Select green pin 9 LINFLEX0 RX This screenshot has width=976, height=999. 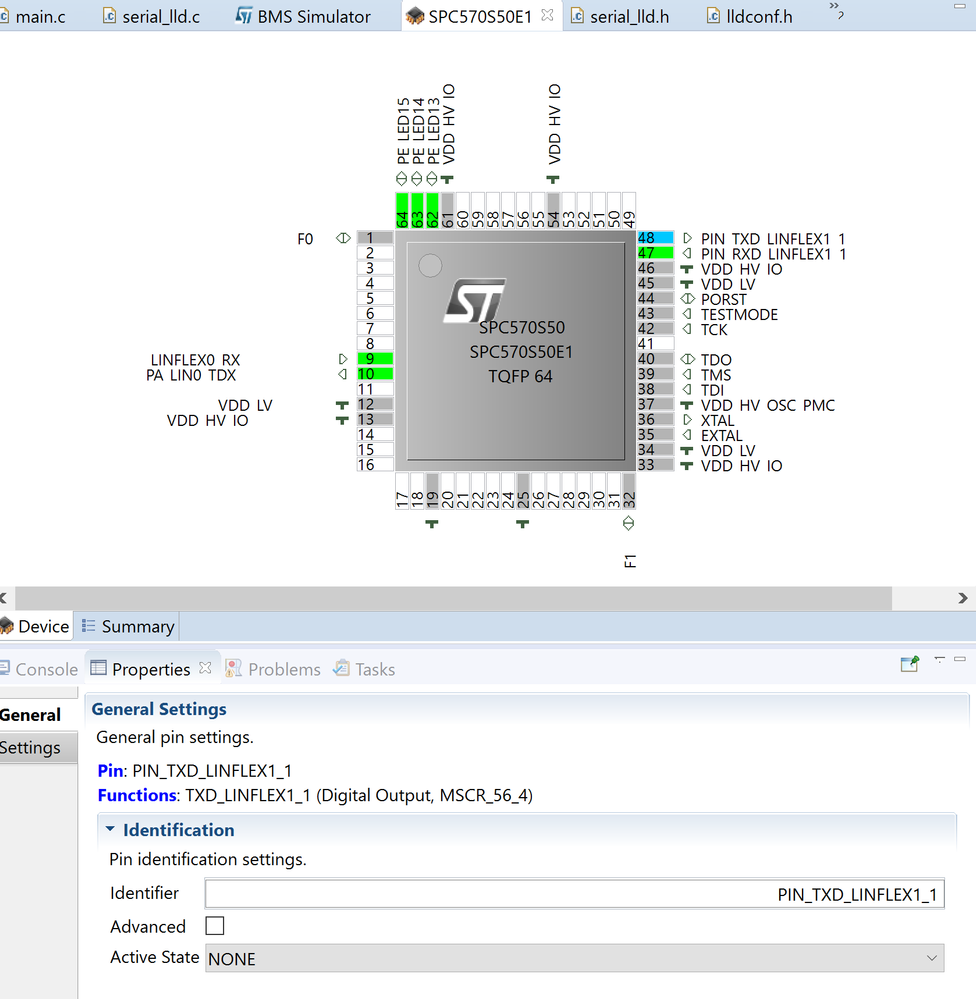coord(375,359)
